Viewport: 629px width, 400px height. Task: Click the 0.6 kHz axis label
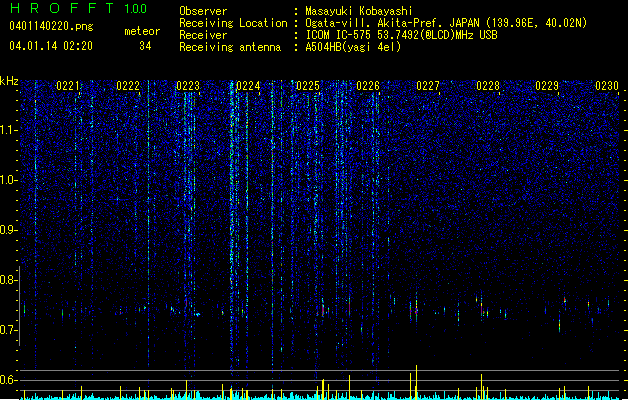[x=9, y=380]
